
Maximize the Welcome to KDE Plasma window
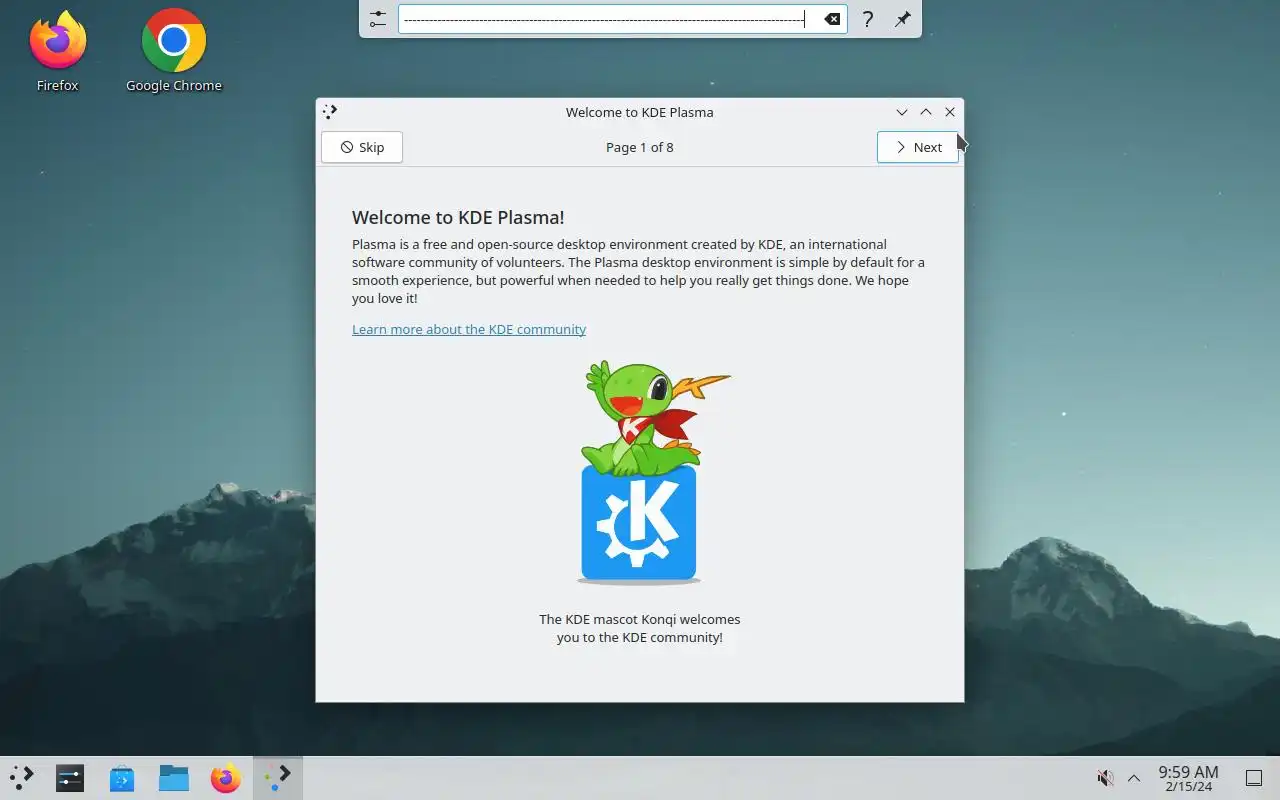pos(926,112)
